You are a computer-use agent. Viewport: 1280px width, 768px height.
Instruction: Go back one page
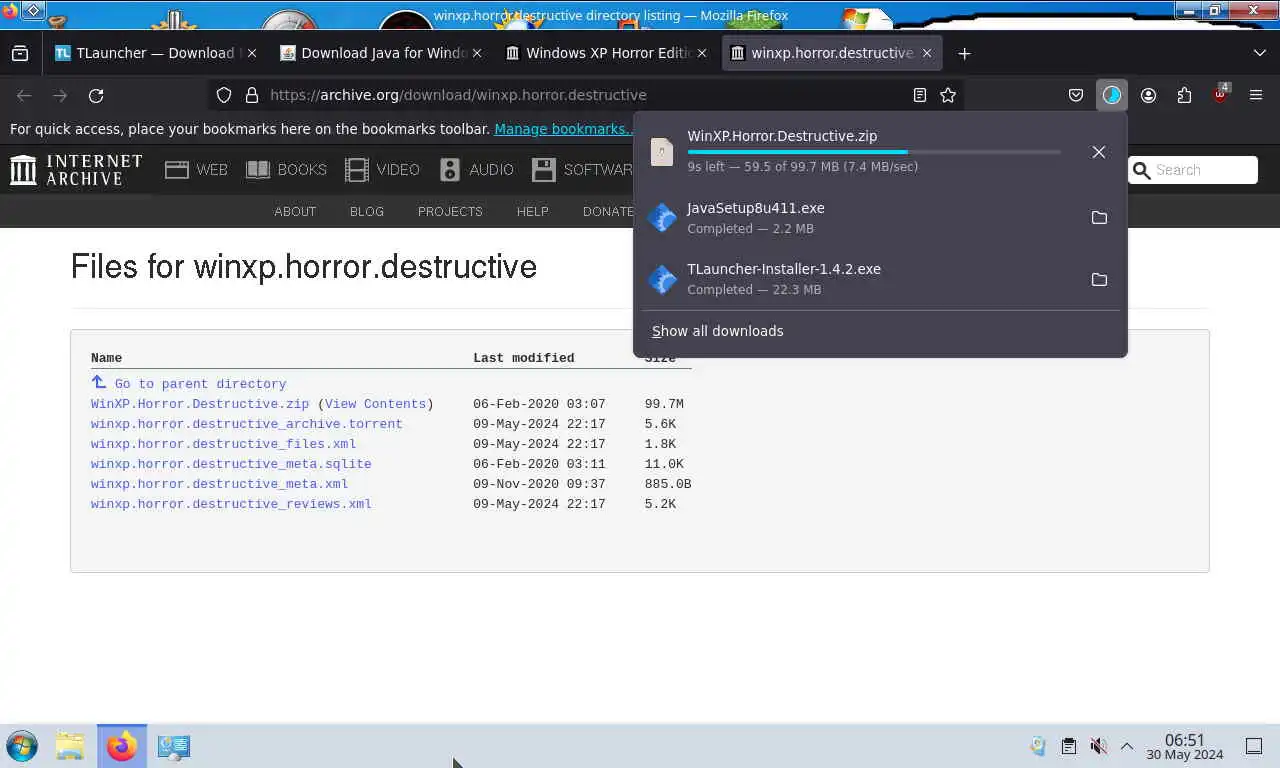coord(24,95)
